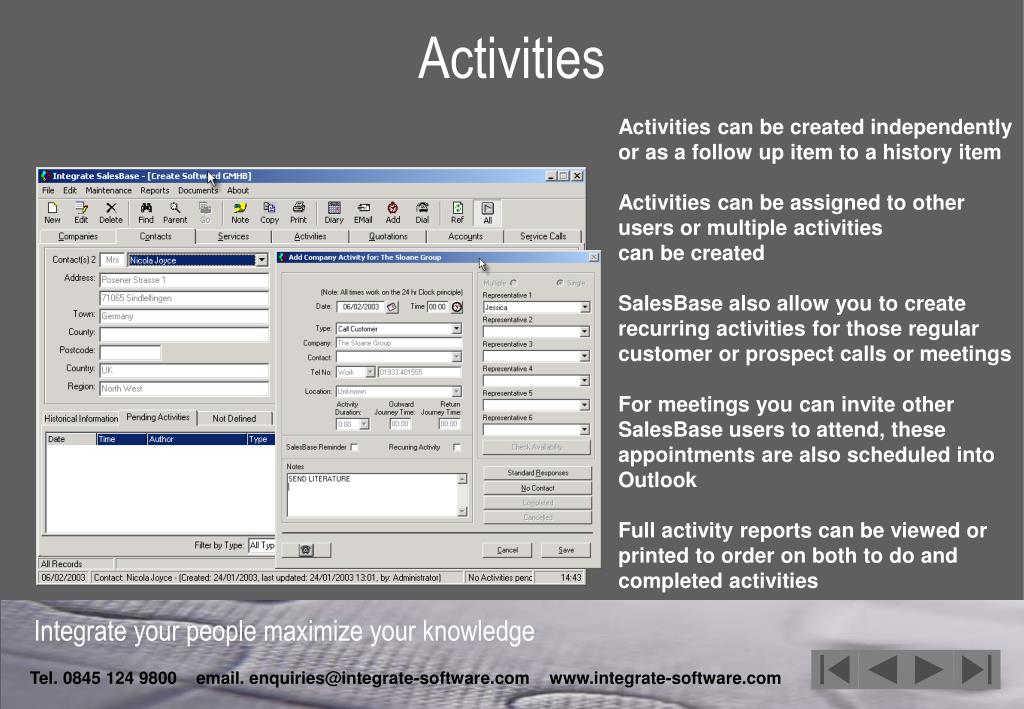
Task: Open Find with the binoculars icon
Action: tap(146, 212)
